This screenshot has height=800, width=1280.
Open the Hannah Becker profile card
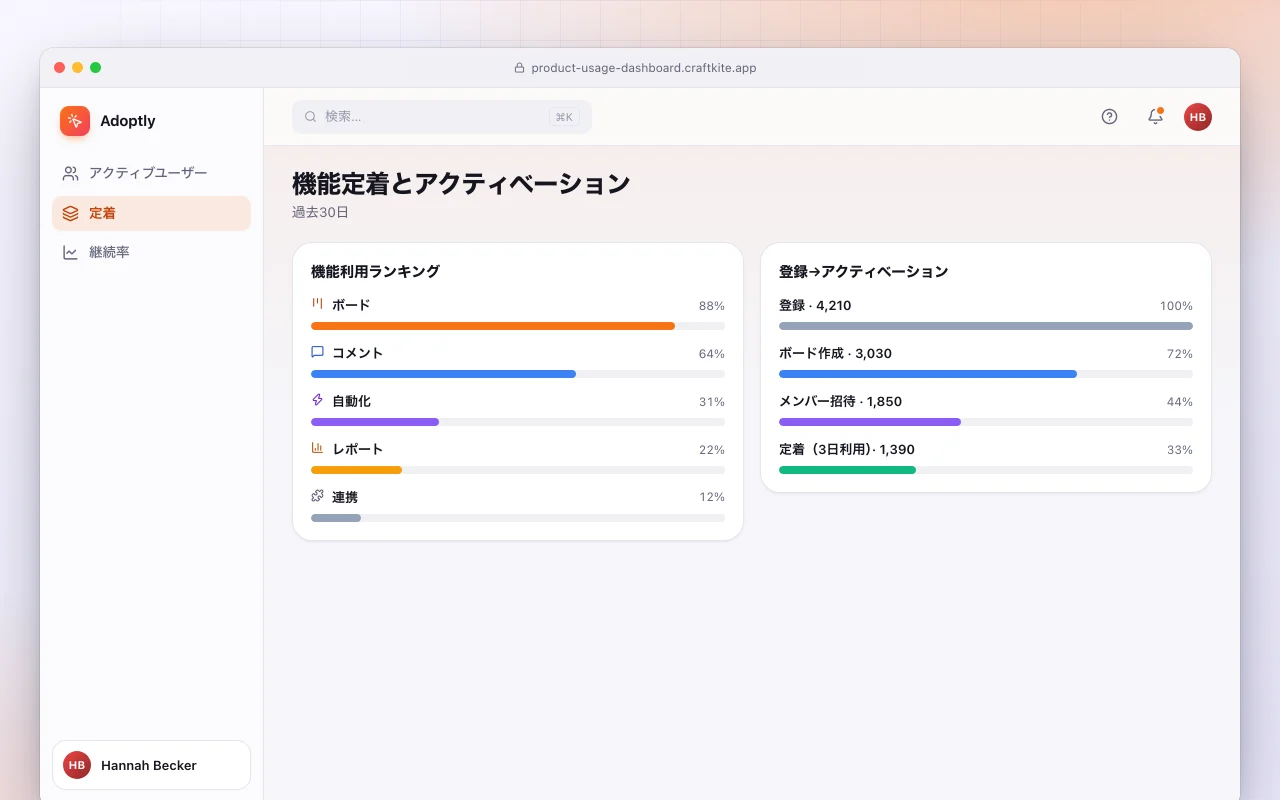(x=151, y=765)
